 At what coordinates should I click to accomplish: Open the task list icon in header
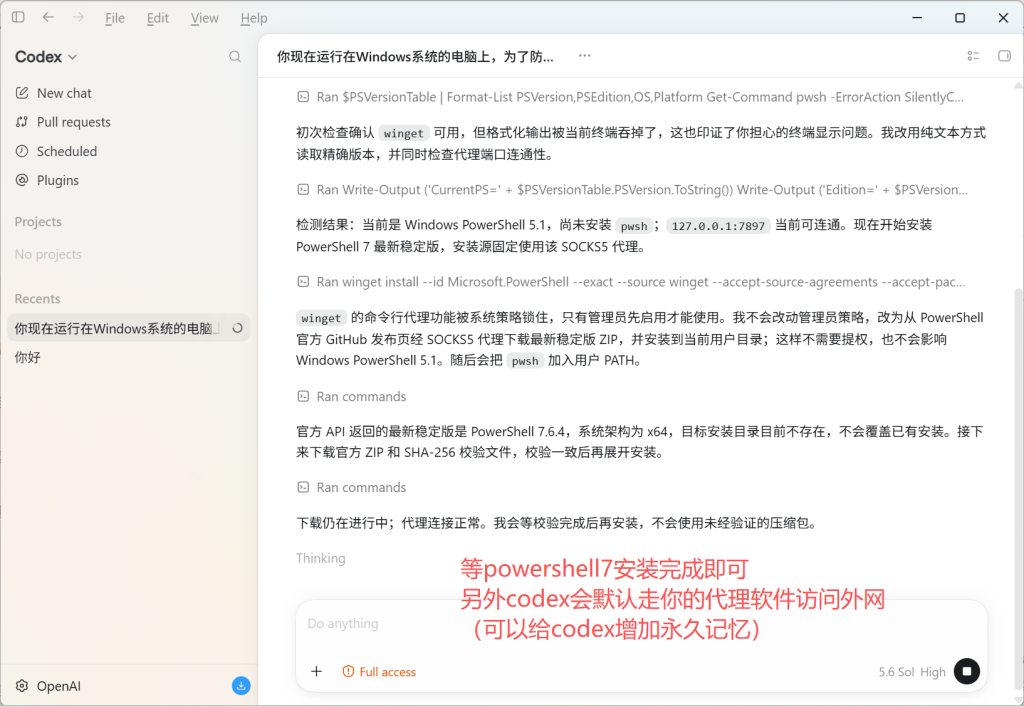973,56
